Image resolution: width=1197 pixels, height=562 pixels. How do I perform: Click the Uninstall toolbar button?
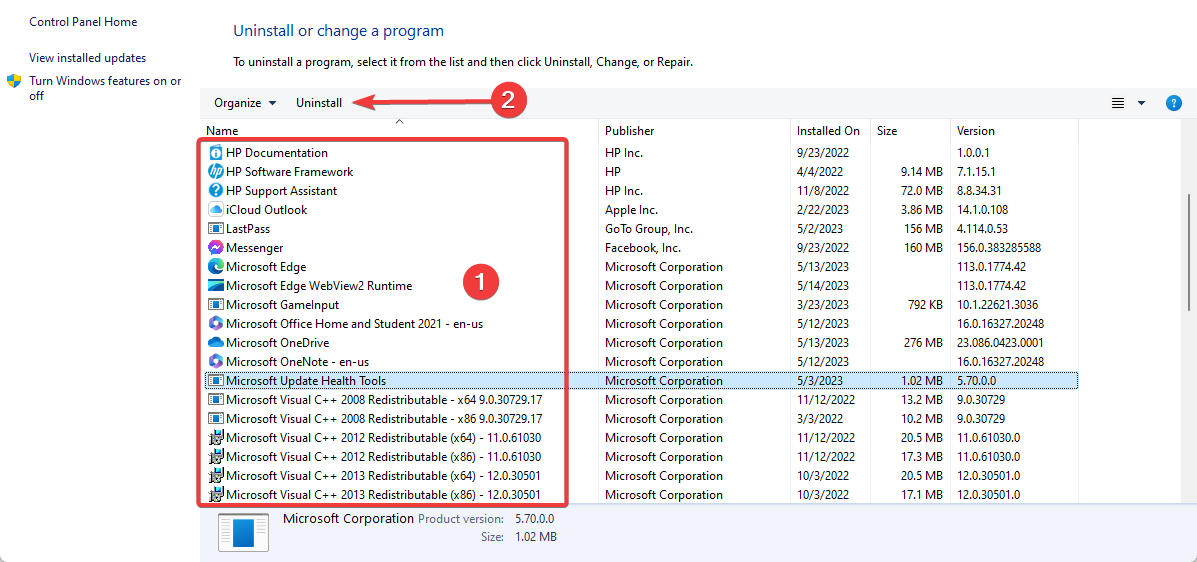point(319,103)
